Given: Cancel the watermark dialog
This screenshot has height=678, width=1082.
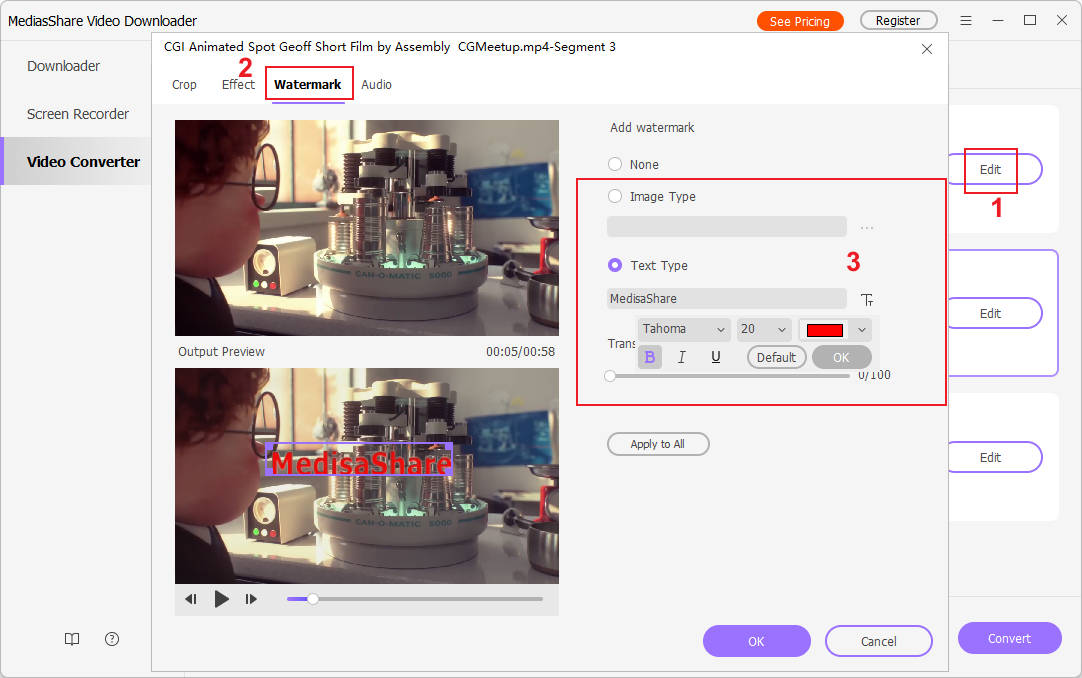Looking at the screenshot, I should (878, 641).
